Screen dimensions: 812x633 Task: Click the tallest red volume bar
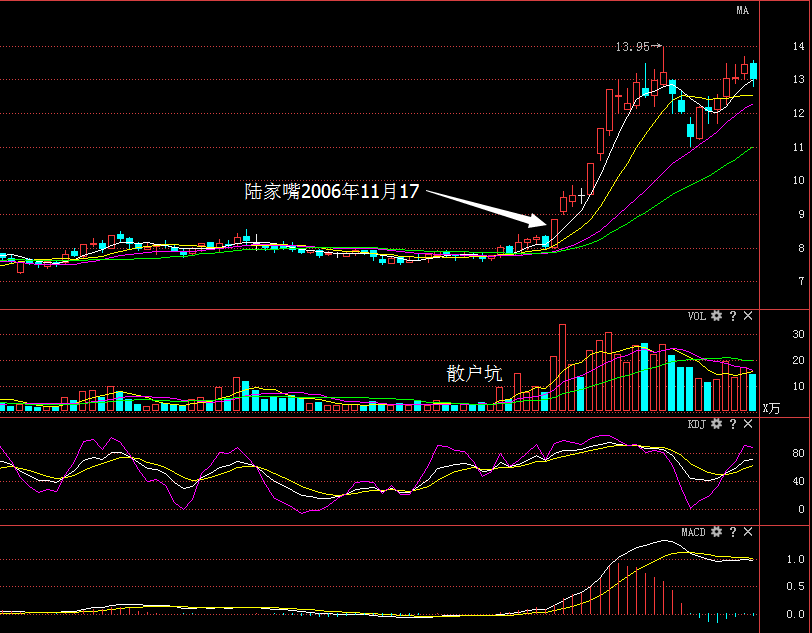tap(562, 368)
